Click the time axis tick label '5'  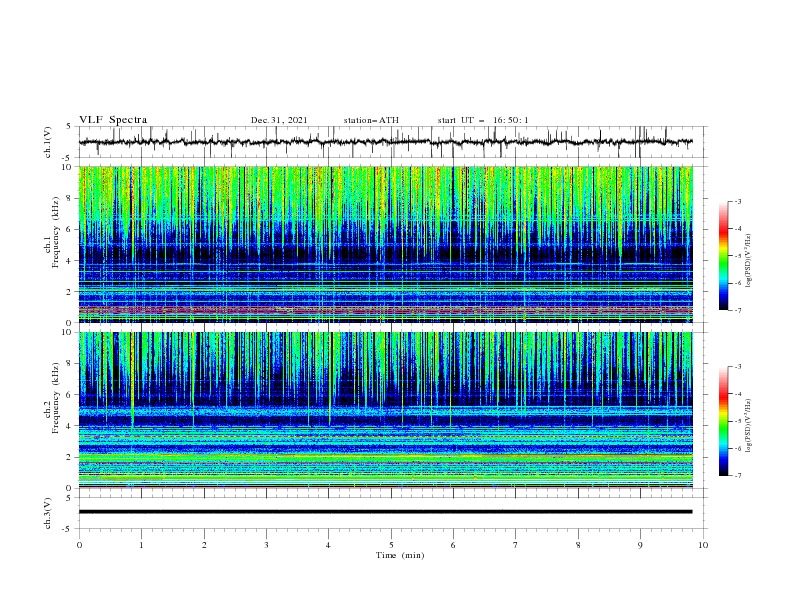pos(391,545)
